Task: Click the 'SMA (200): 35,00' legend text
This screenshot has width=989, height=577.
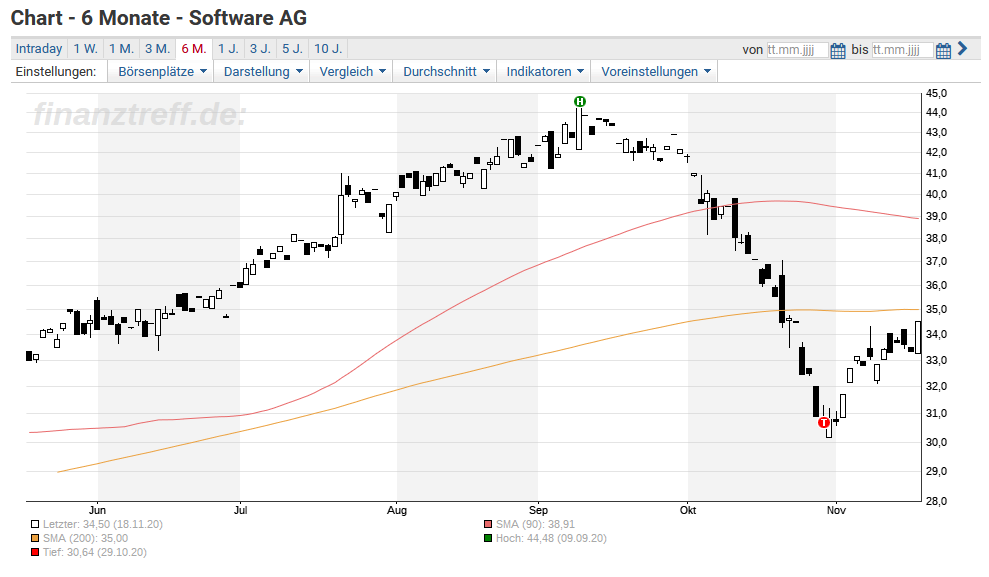Action: pos(85,539)
